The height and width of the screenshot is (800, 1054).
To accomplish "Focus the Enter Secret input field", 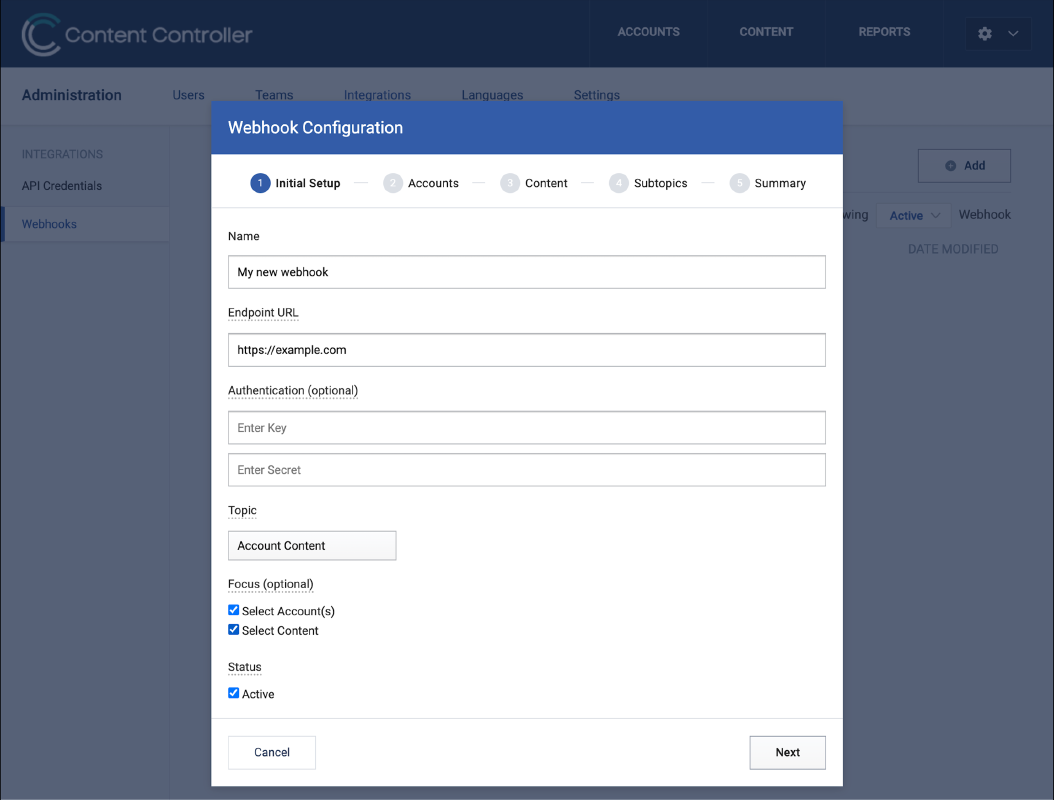I will pyautogui.click(x=526, y=469).
